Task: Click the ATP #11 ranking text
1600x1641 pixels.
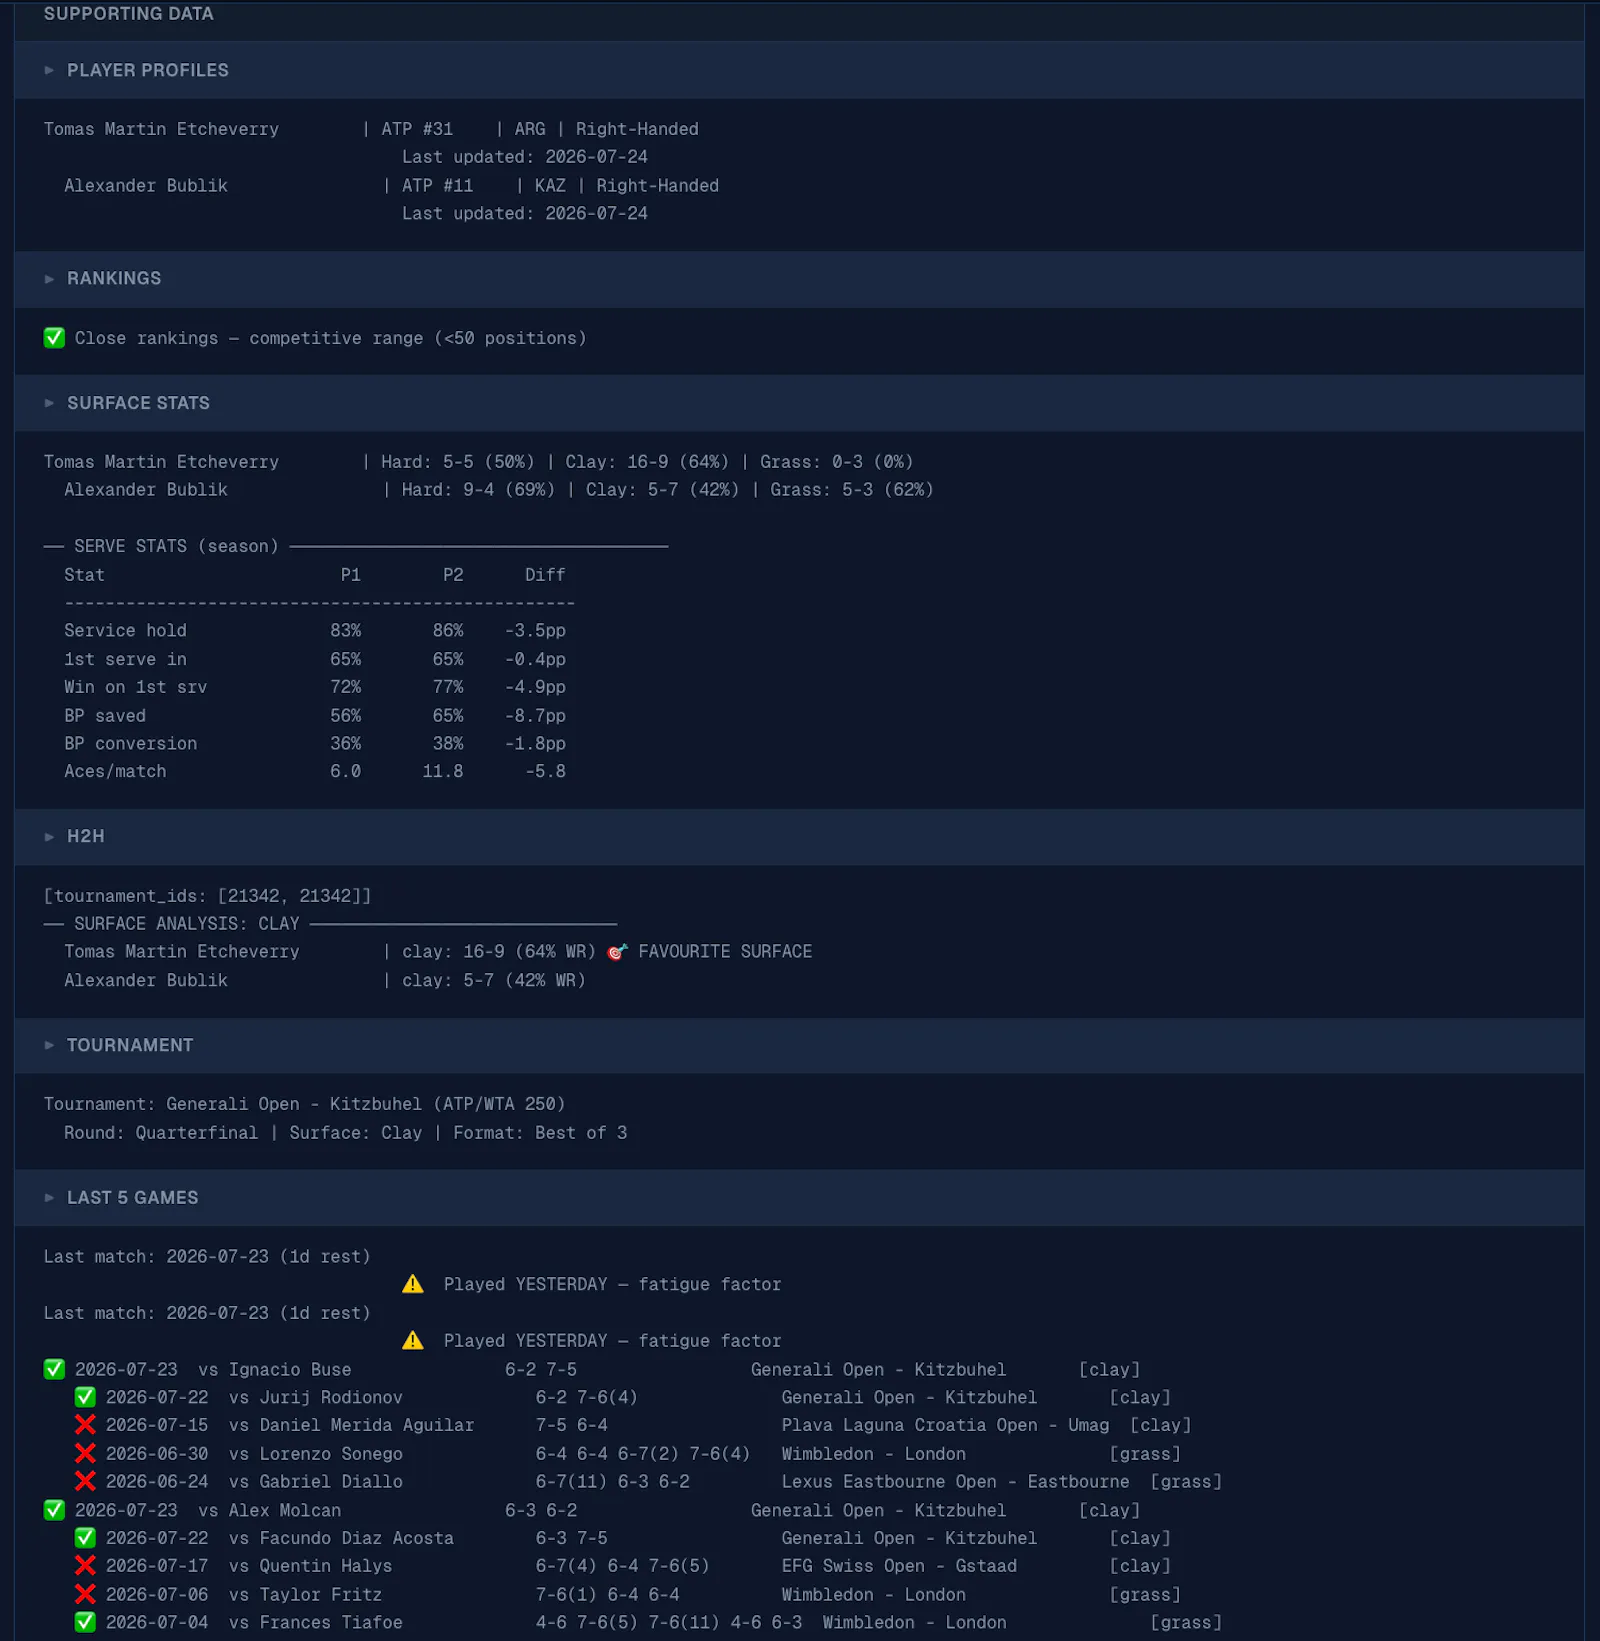Action: click(x=437, y=186)
